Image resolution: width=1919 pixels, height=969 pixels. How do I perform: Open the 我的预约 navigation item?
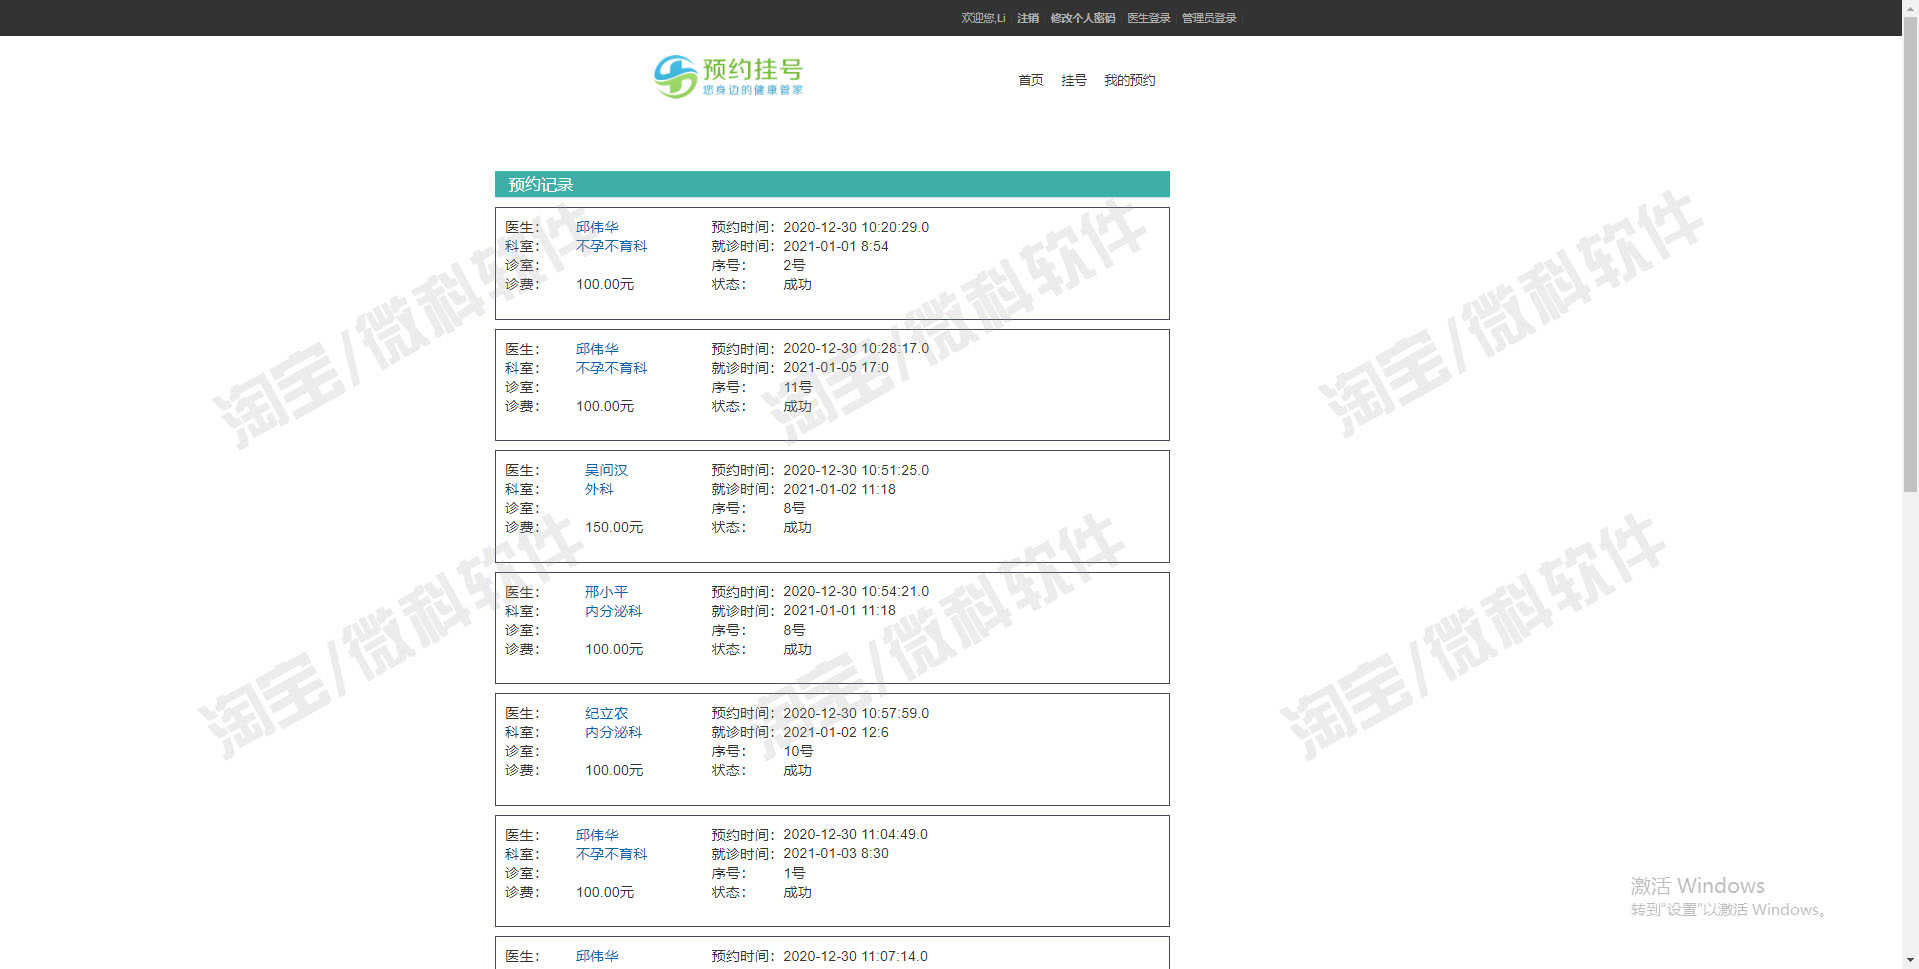pos(1130,80)
